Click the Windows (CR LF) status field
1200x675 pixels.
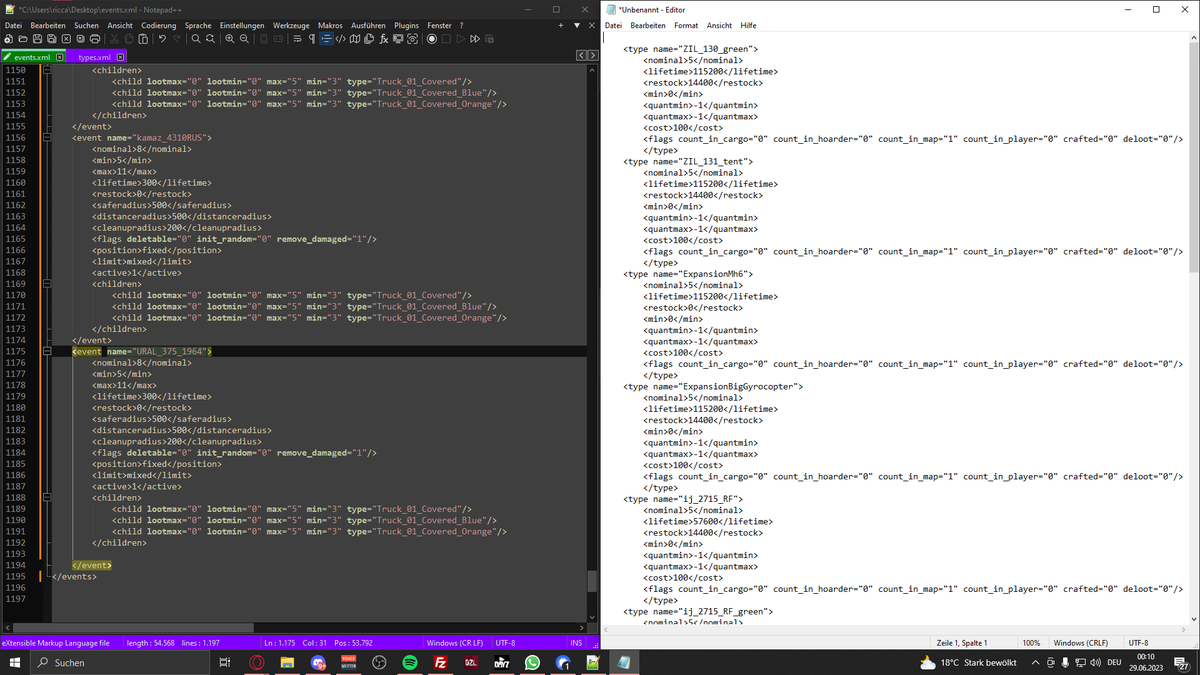pos(455,643)
